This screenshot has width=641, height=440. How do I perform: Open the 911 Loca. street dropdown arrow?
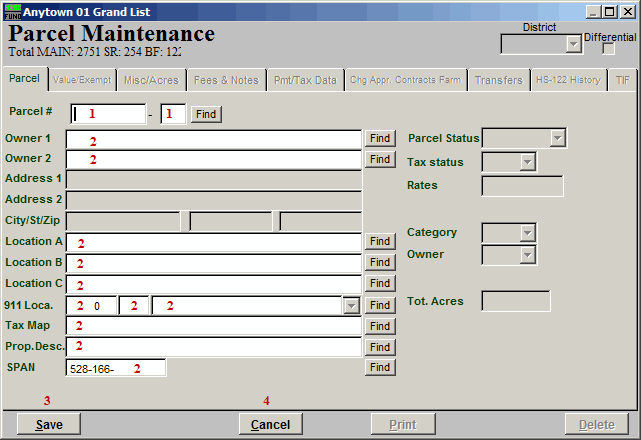click(x=350, y=306)
